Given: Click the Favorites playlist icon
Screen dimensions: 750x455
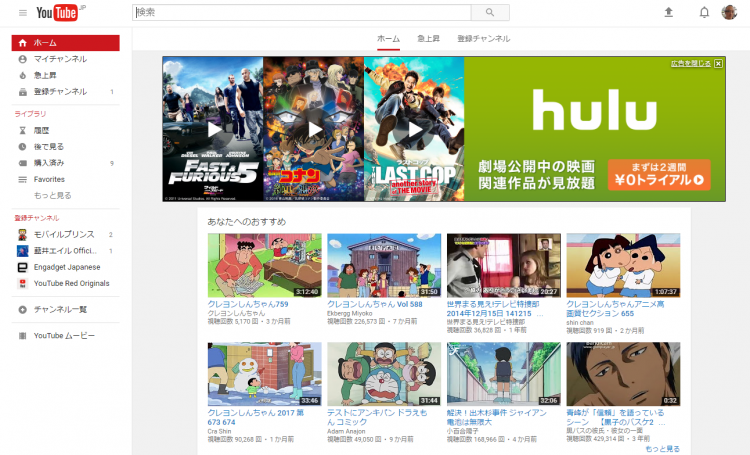Looking at the screenshot, I should 22,179.
